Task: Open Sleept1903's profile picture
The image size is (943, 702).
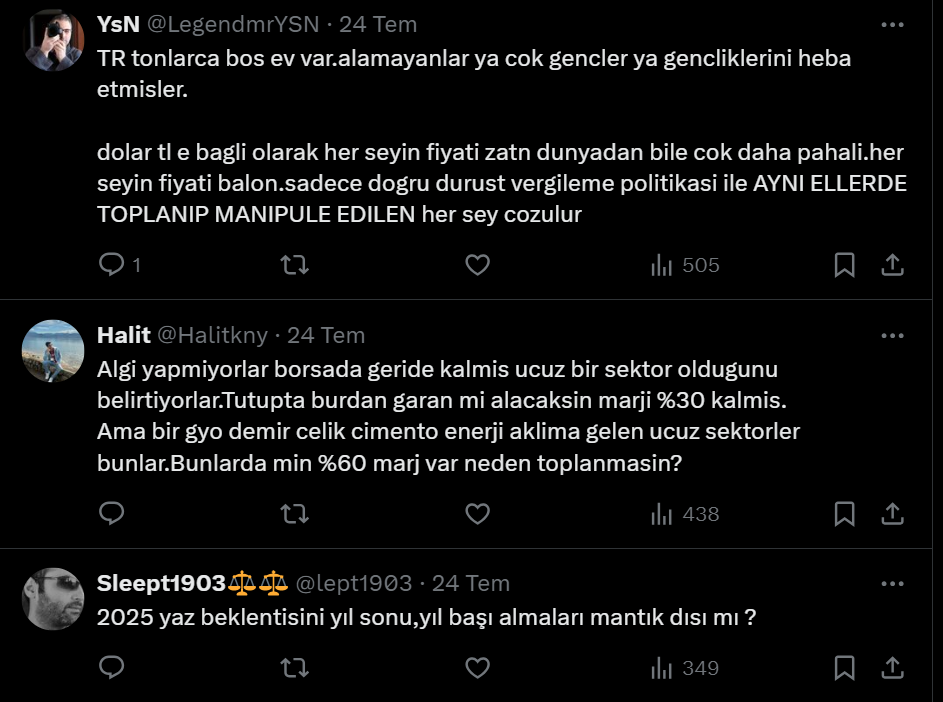Action: [53, 599]
